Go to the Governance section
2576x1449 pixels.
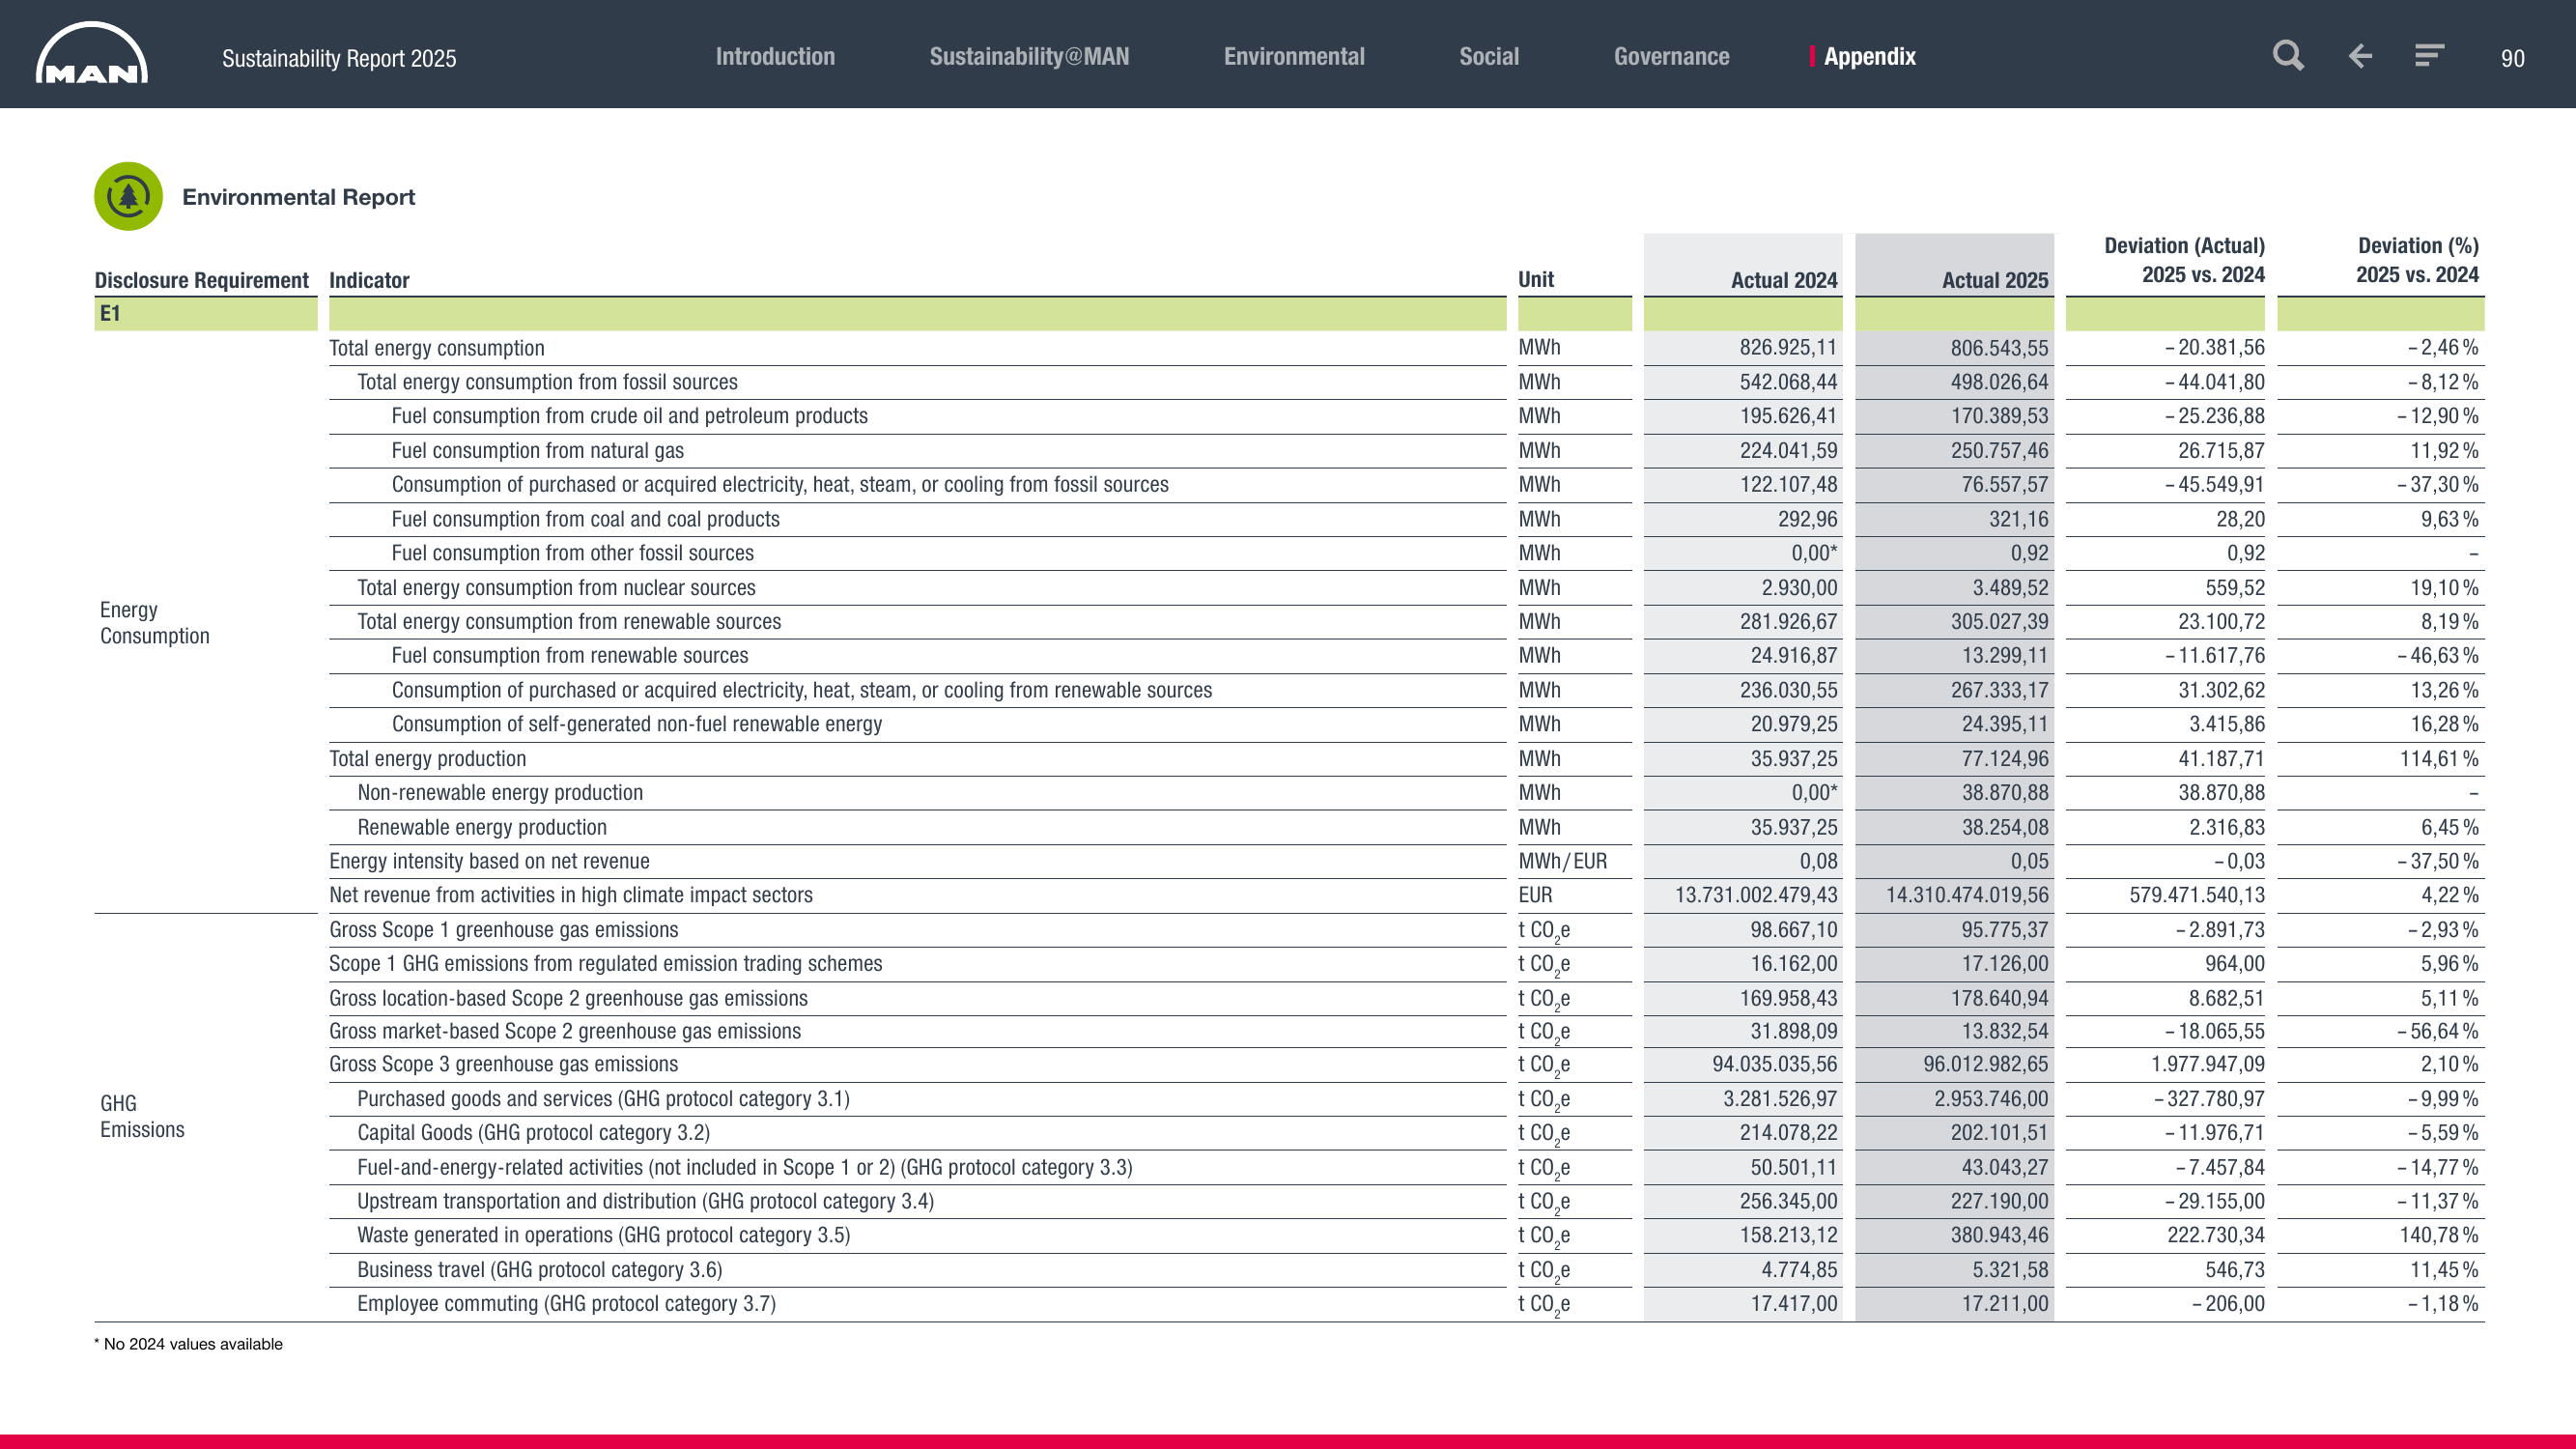pos(1671,57)
